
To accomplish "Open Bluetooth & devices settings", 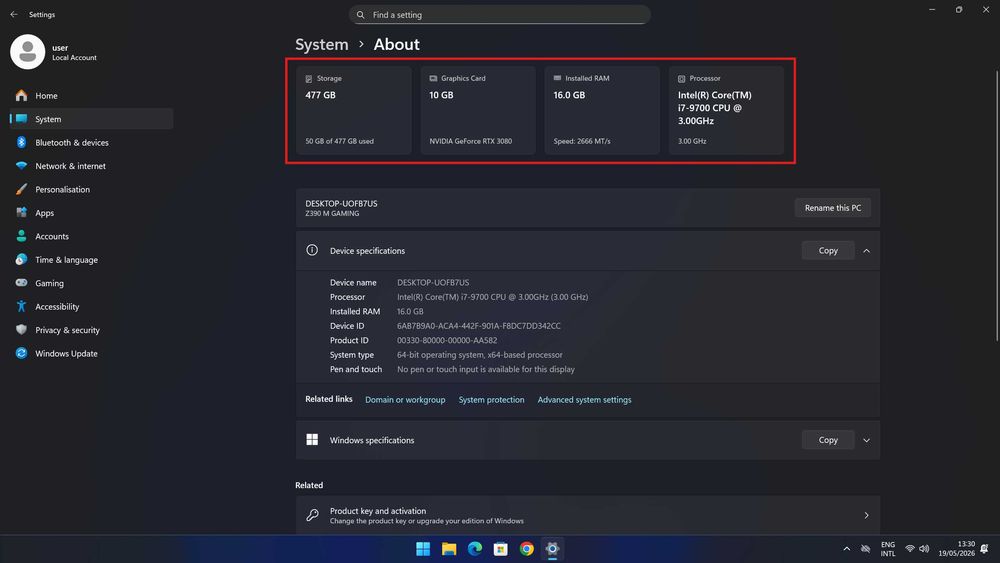I will pyautogui.click(x=91, y=142).
